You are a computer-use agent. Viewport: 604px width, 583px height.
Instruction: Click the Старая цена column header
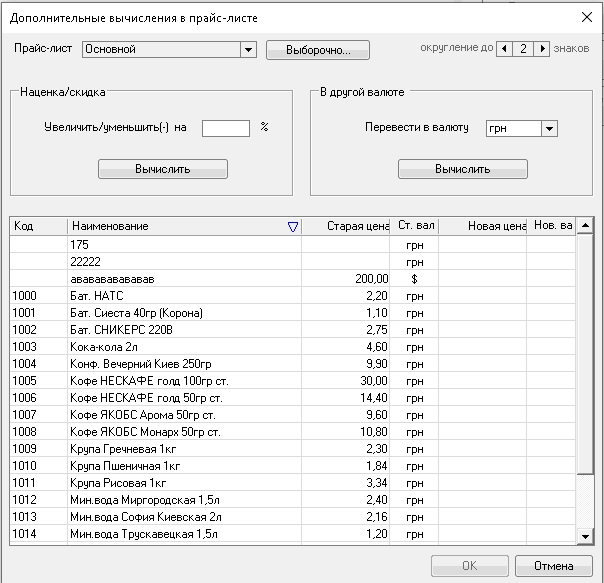point(346,226)
